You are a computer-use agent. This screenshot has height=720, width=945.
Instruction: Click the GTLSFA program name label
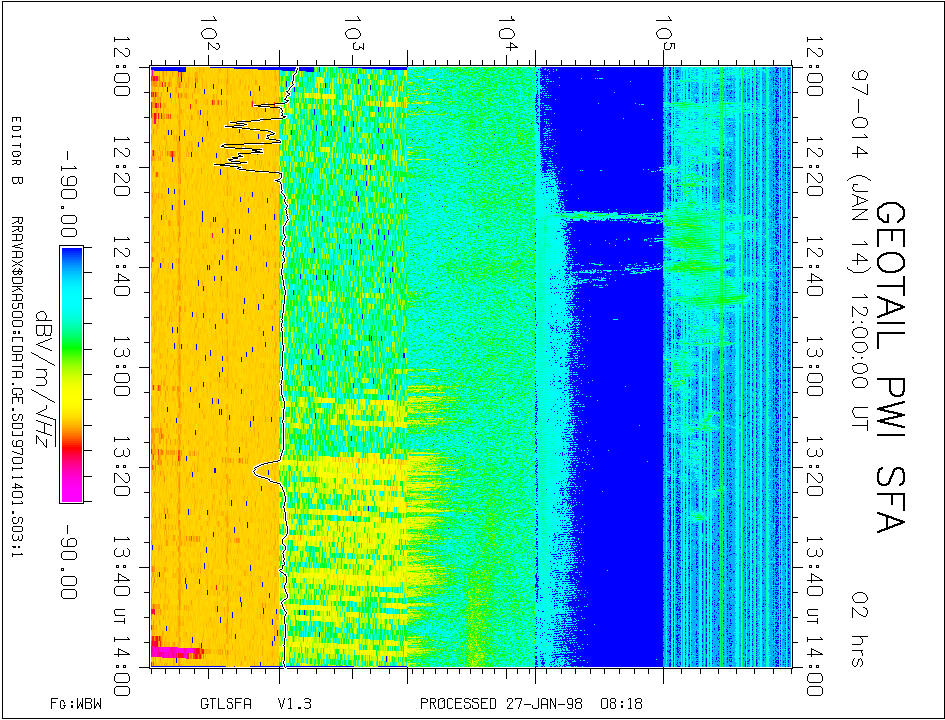pyautogui.click(x=221, y=703)
